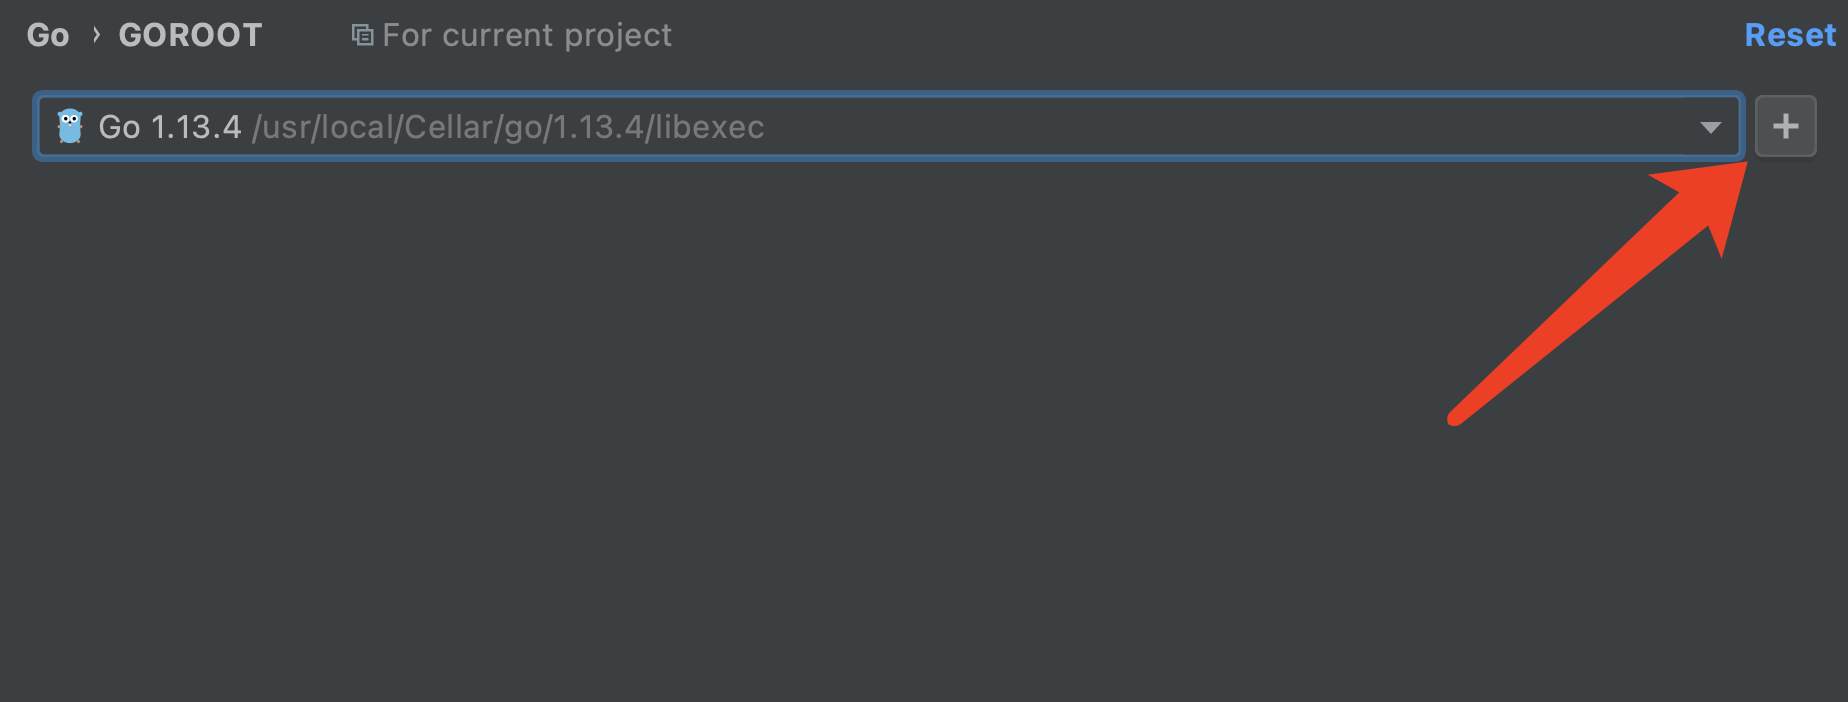Click the word "project" in the header
Image resolution: width=1848 pixels, height=702 pixels.
coord(617,35)
